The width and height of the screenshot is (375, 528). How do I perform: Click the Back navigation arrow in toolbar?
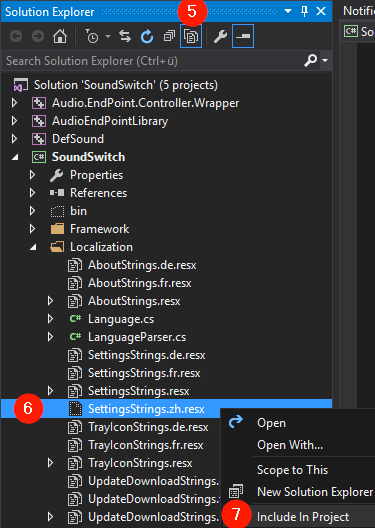[16, 36]
